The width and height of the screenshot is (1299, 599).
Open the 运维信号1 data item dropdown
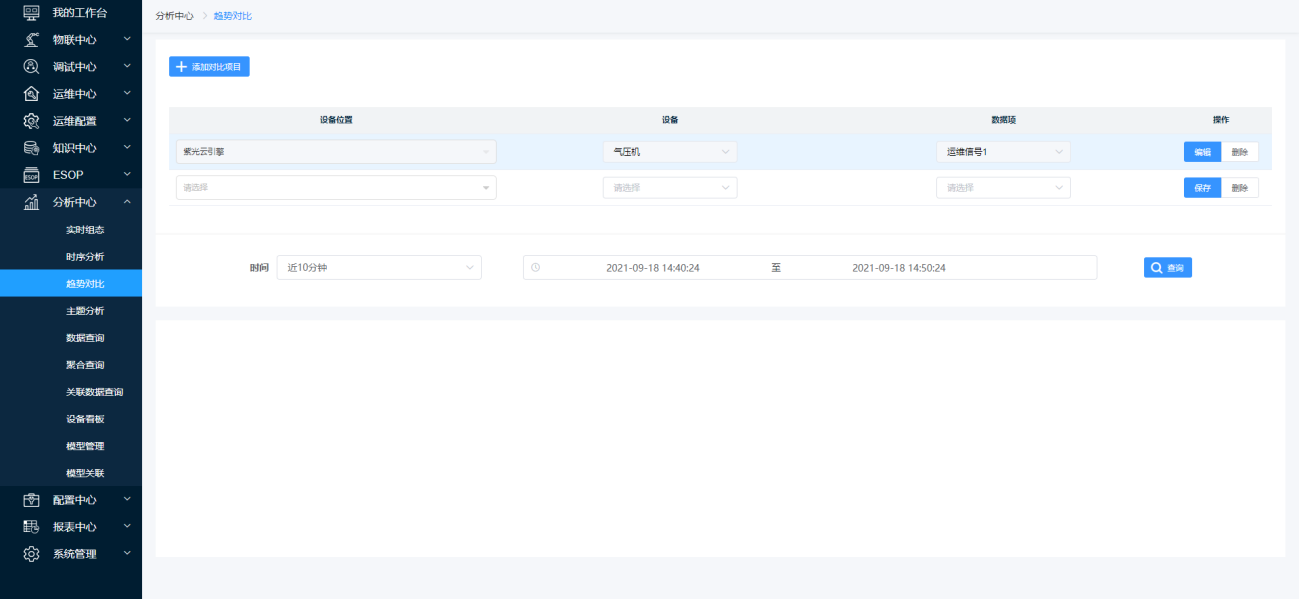point(1003,152)
